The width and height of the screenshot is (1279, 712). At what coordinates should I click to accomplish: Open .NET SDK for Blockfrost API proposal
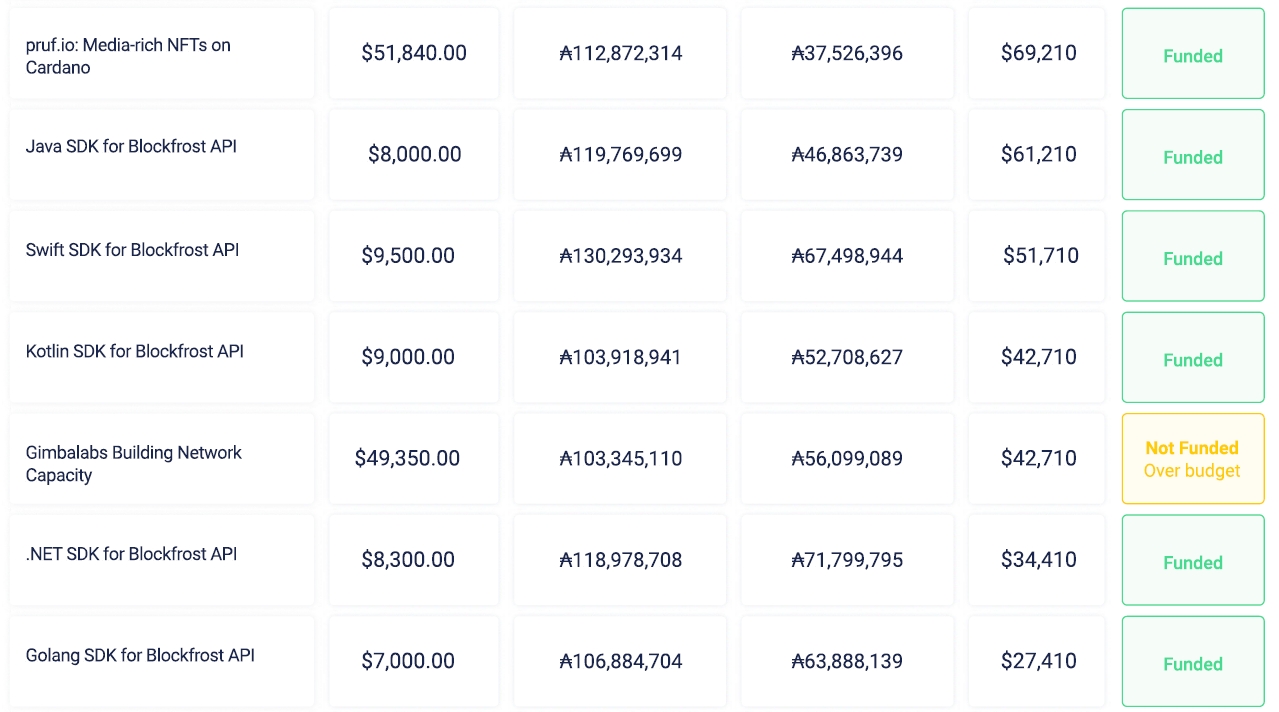[x=131, y=554]
